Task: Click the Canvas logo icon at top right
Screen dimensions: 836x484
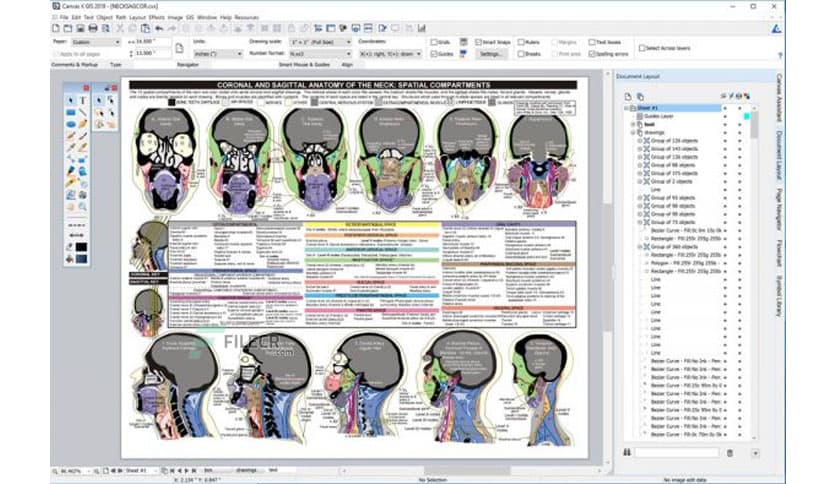Action: tap(776, 29)
